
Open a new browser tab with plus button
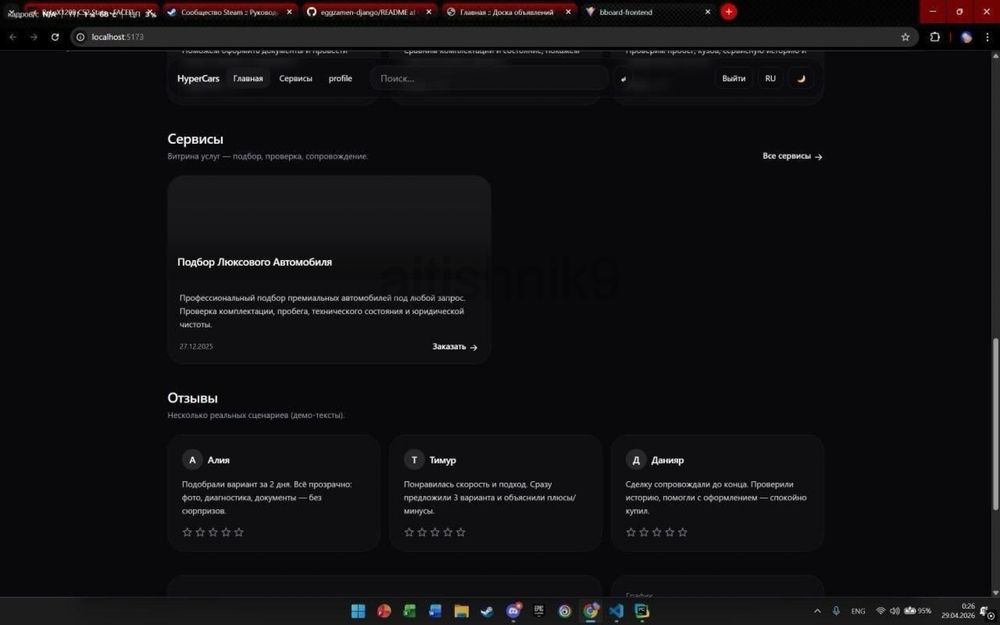(x=728, y=11)
